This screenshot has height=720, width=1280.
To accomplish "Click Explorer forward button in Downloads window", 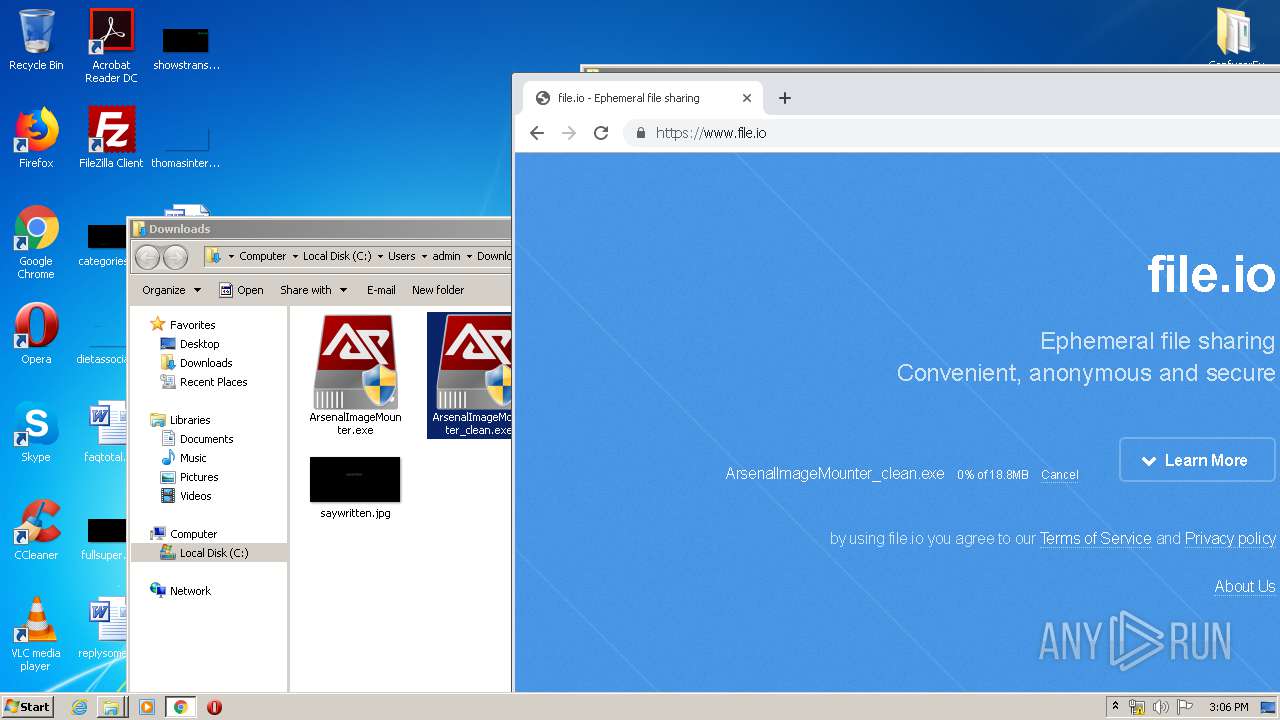I will [175, 257].
